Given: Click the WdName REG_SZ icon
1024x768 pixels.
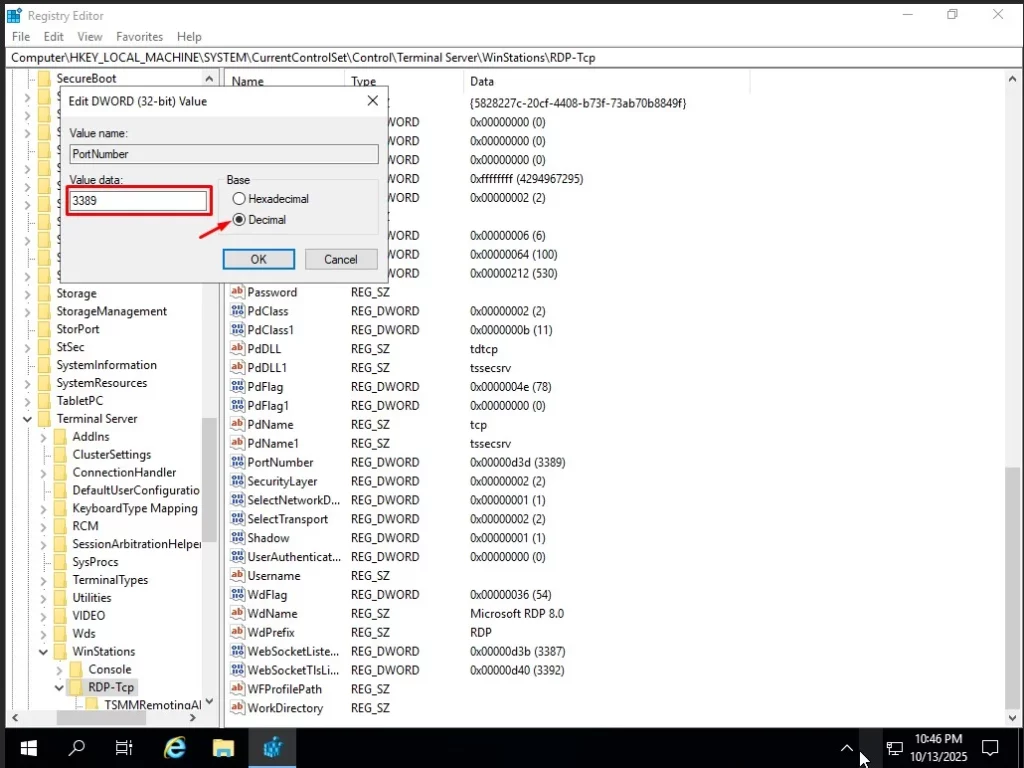Looking at the screenshot, I should [x=240, y=613].
